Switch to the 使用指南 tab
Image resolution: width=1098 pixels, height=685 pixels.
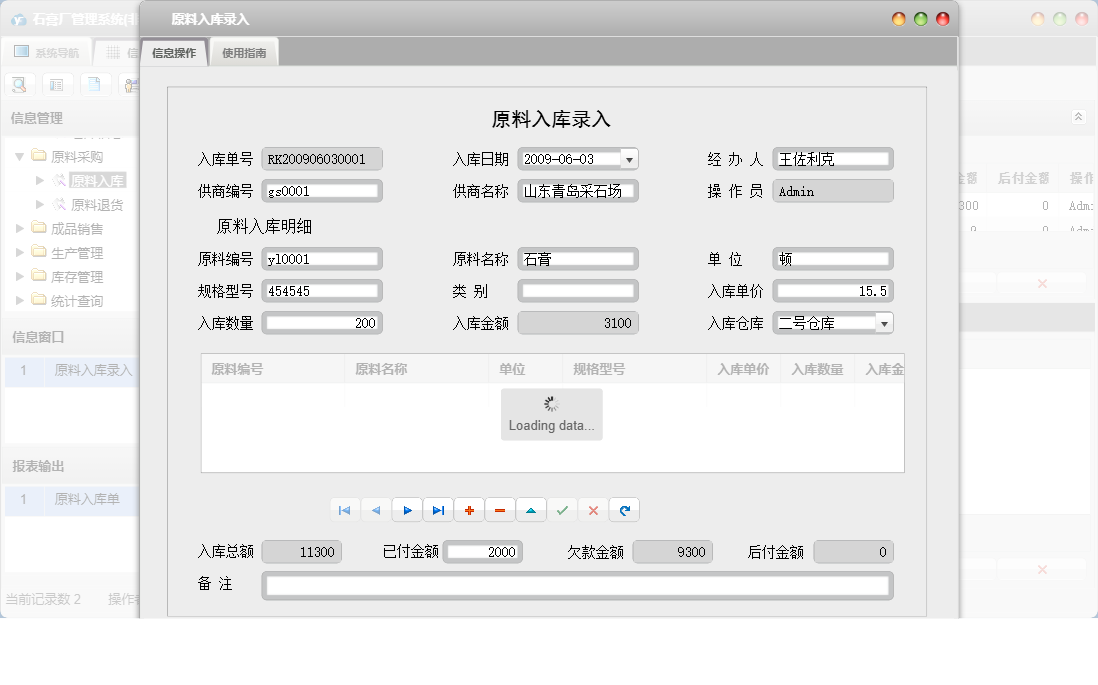tap(246, 50)
